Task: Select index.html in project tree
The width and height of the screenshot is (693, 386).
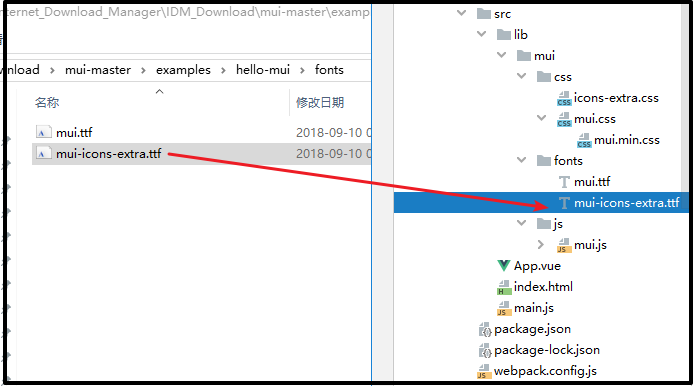Action: click(x=543, y=287)
